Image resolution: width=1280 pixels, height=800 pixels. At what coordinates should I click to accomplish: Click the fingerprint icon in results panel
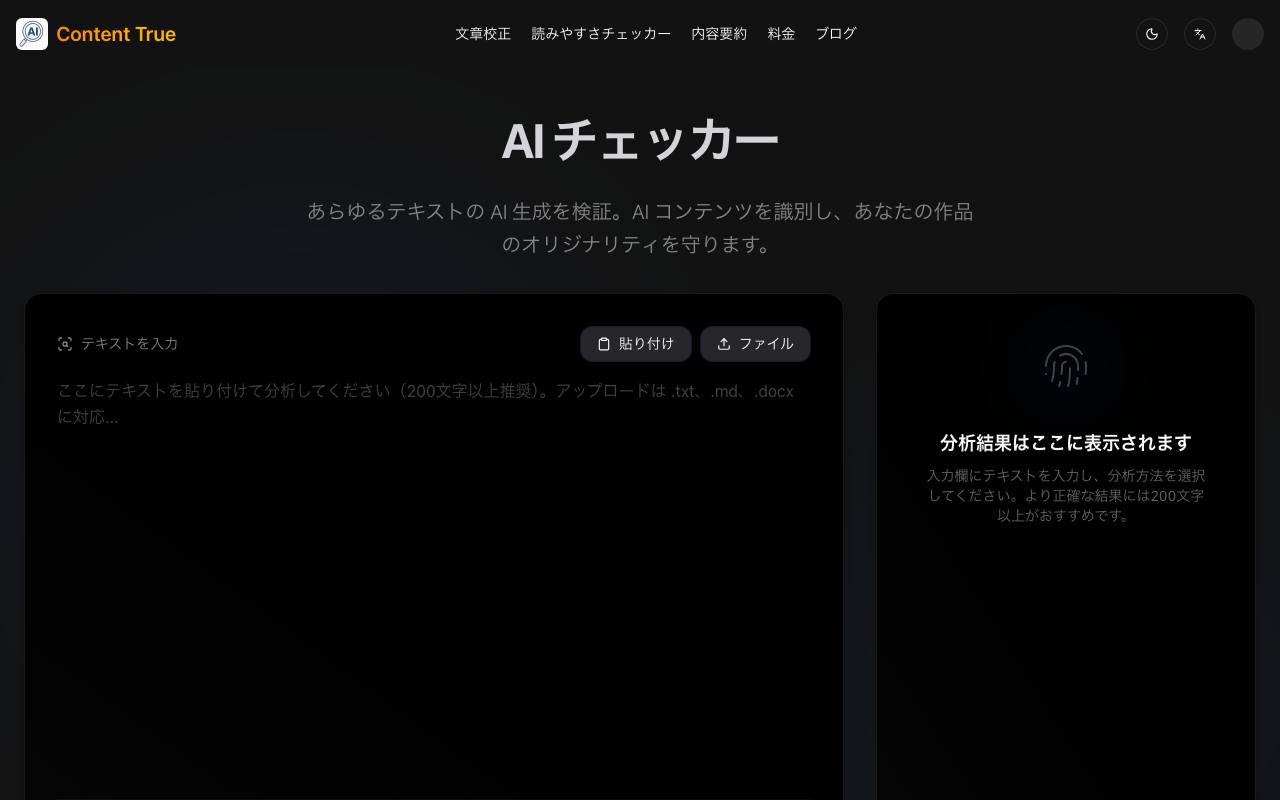point(1066,367)
